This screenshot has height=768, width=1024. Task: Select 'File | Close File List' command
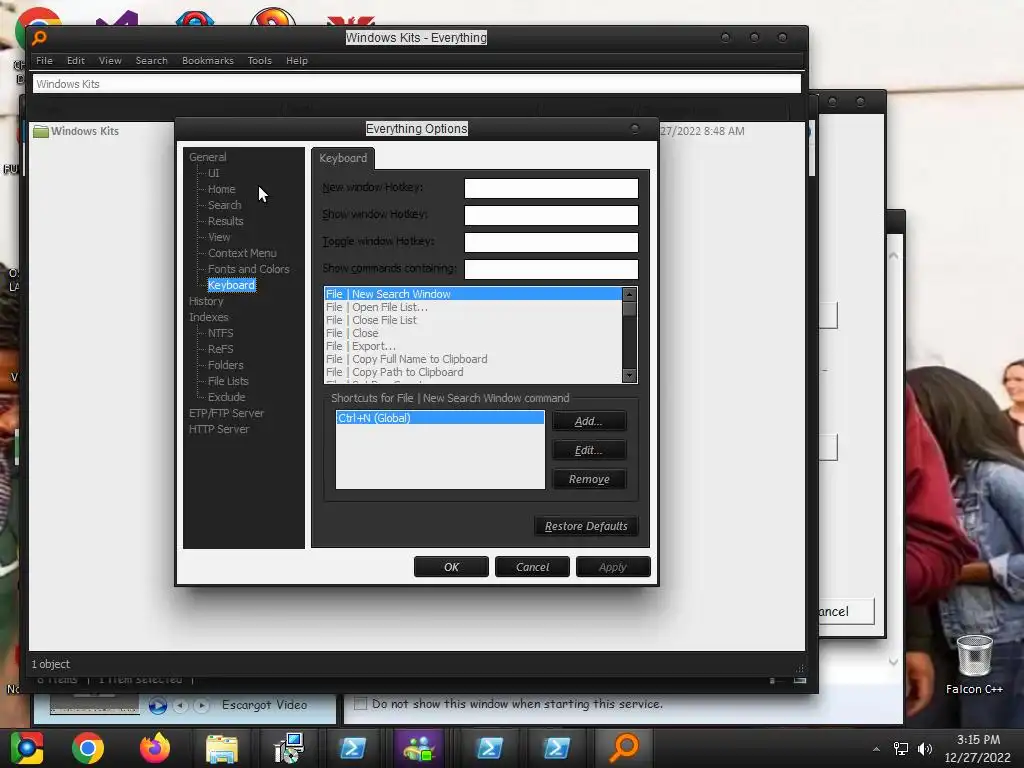click(473, 320)
